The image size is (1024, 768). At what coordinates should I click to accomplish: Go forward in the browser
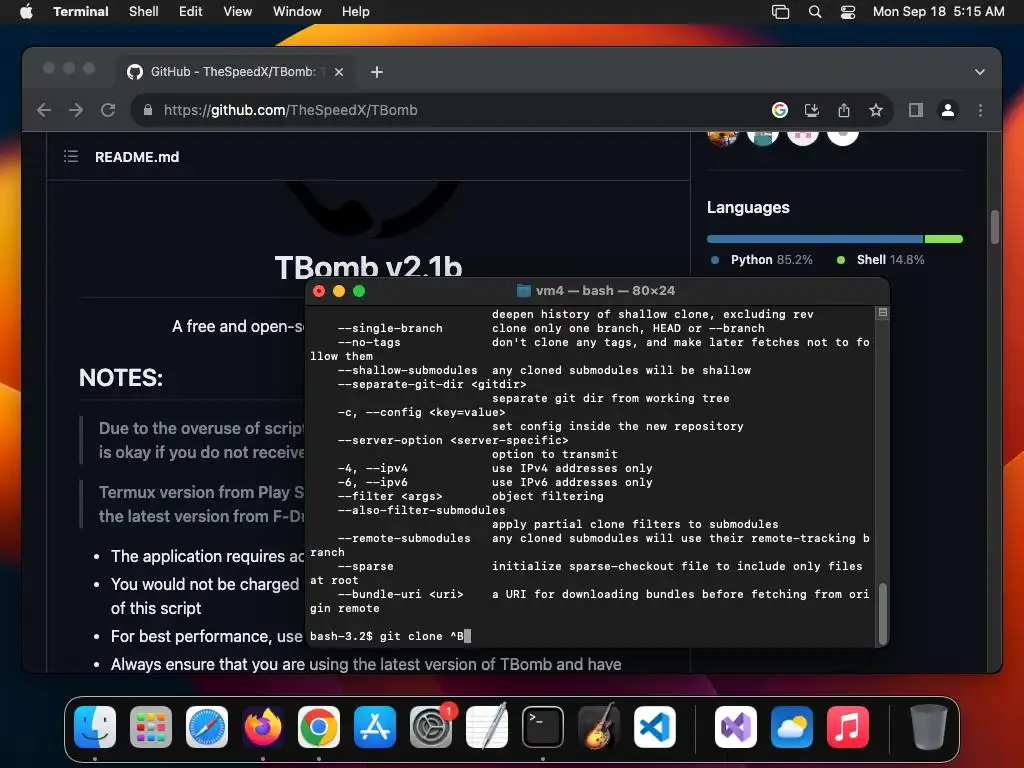pyautogui.click(x=76, y=110)
